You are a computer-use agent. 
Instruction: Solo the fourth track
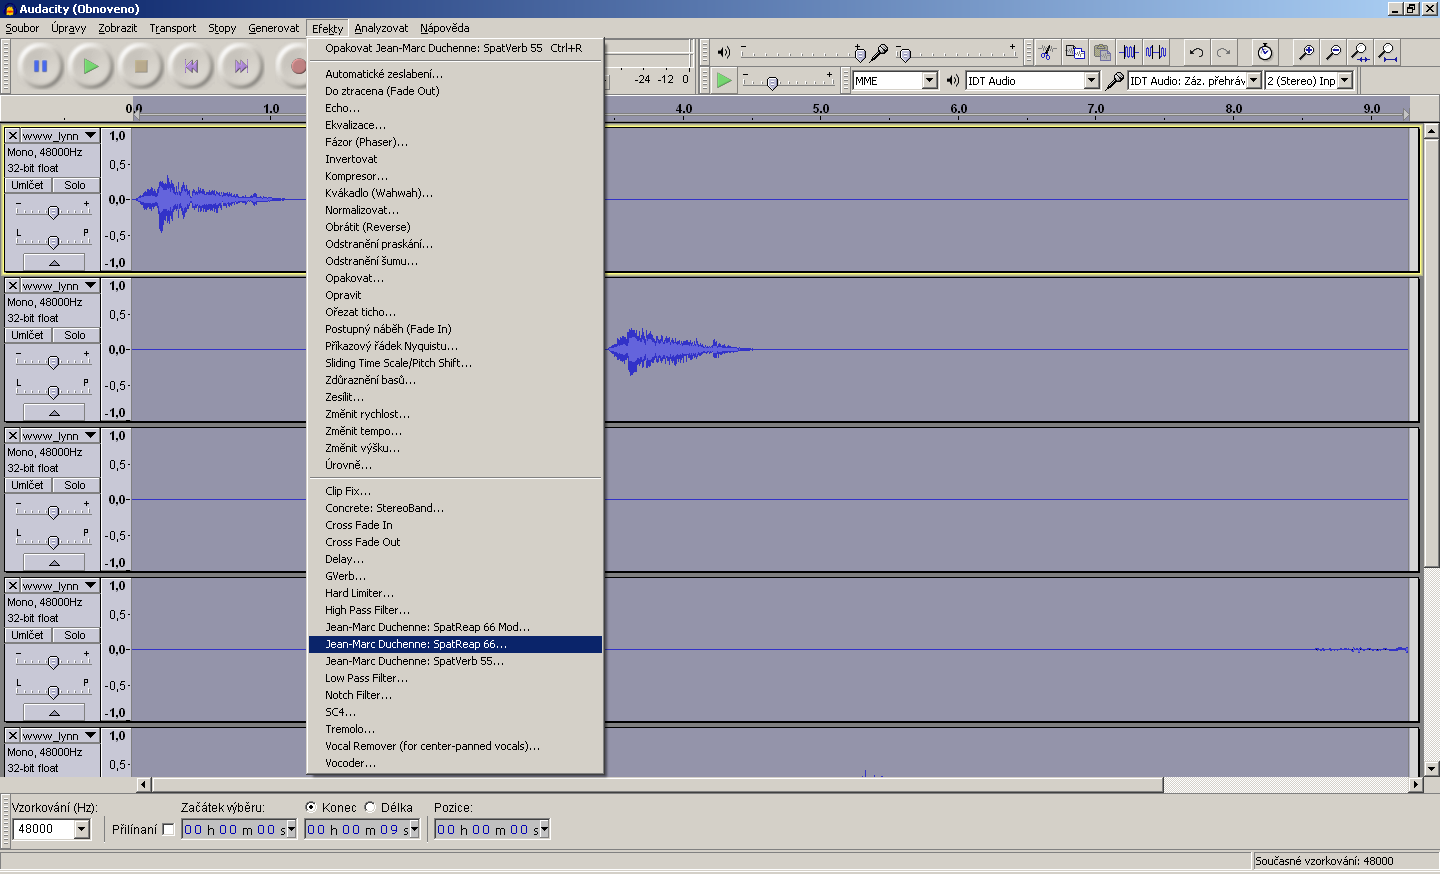(75, 635)
